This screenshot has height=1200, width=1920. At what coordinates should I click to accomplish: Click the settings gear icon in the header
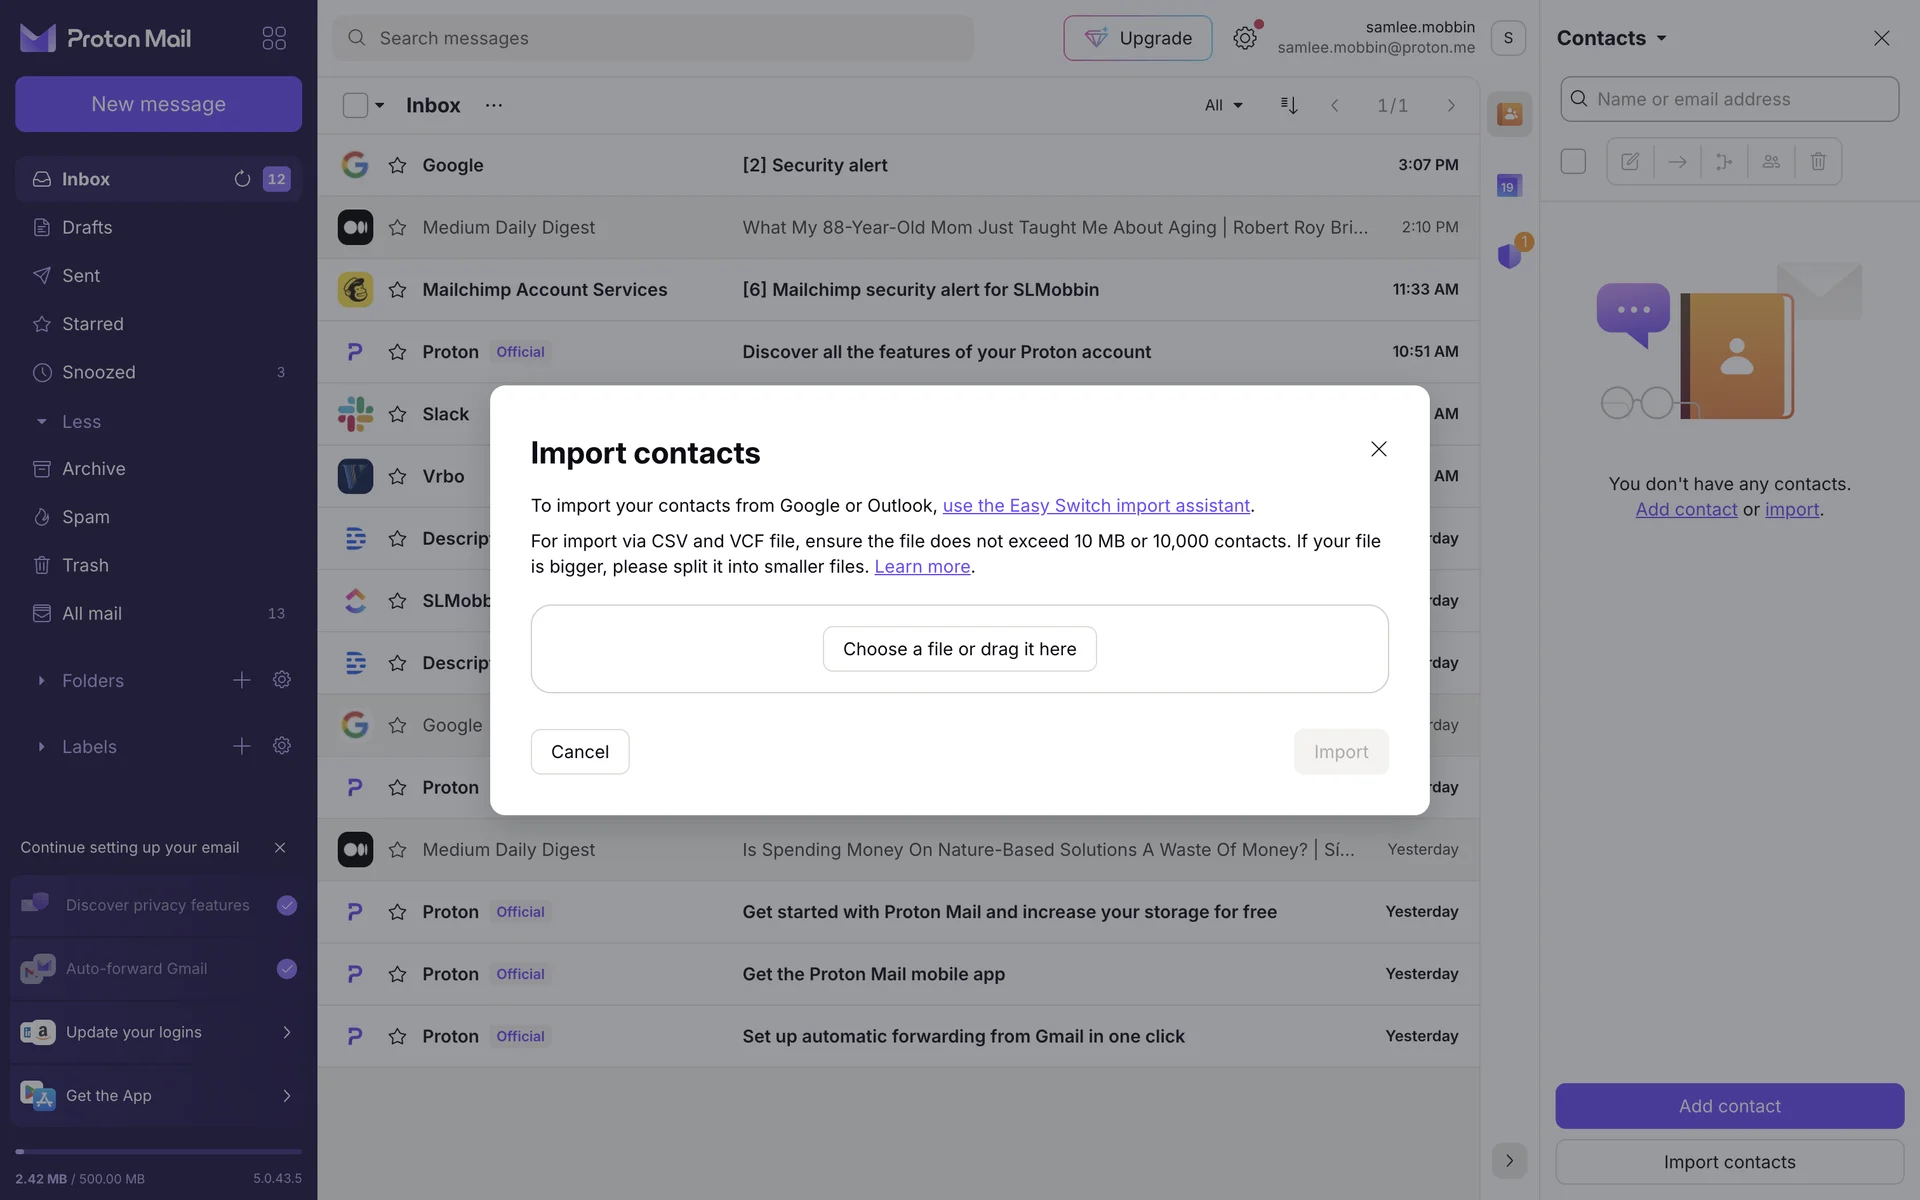1244,38
